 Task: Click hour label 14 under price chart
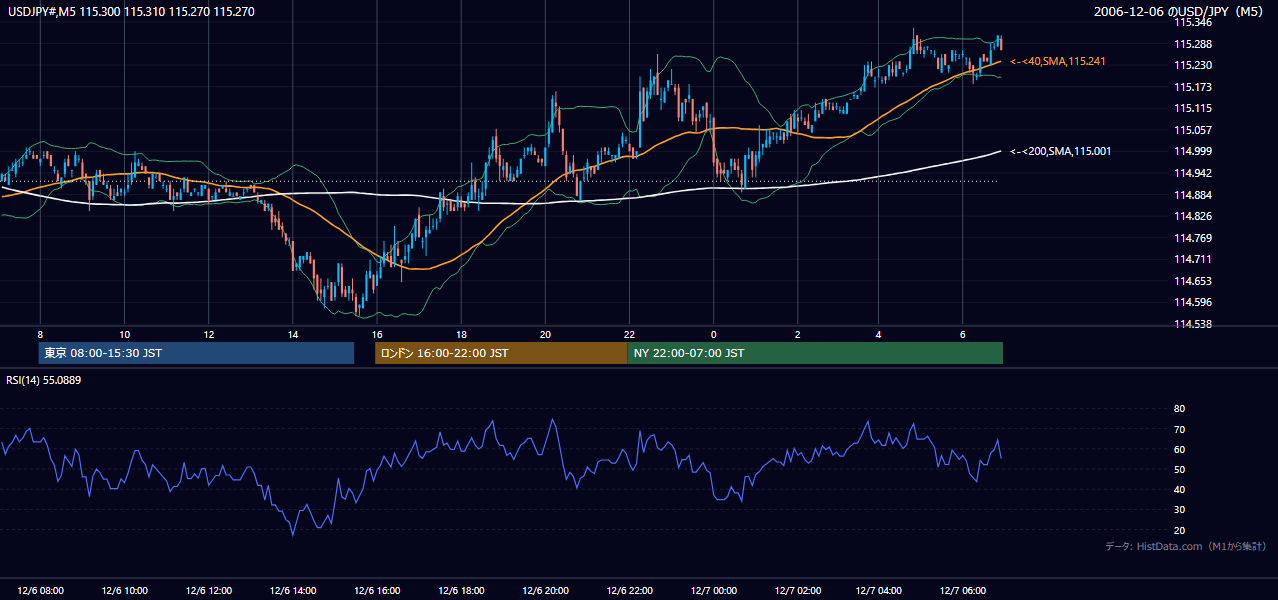(x=292, y=334)
